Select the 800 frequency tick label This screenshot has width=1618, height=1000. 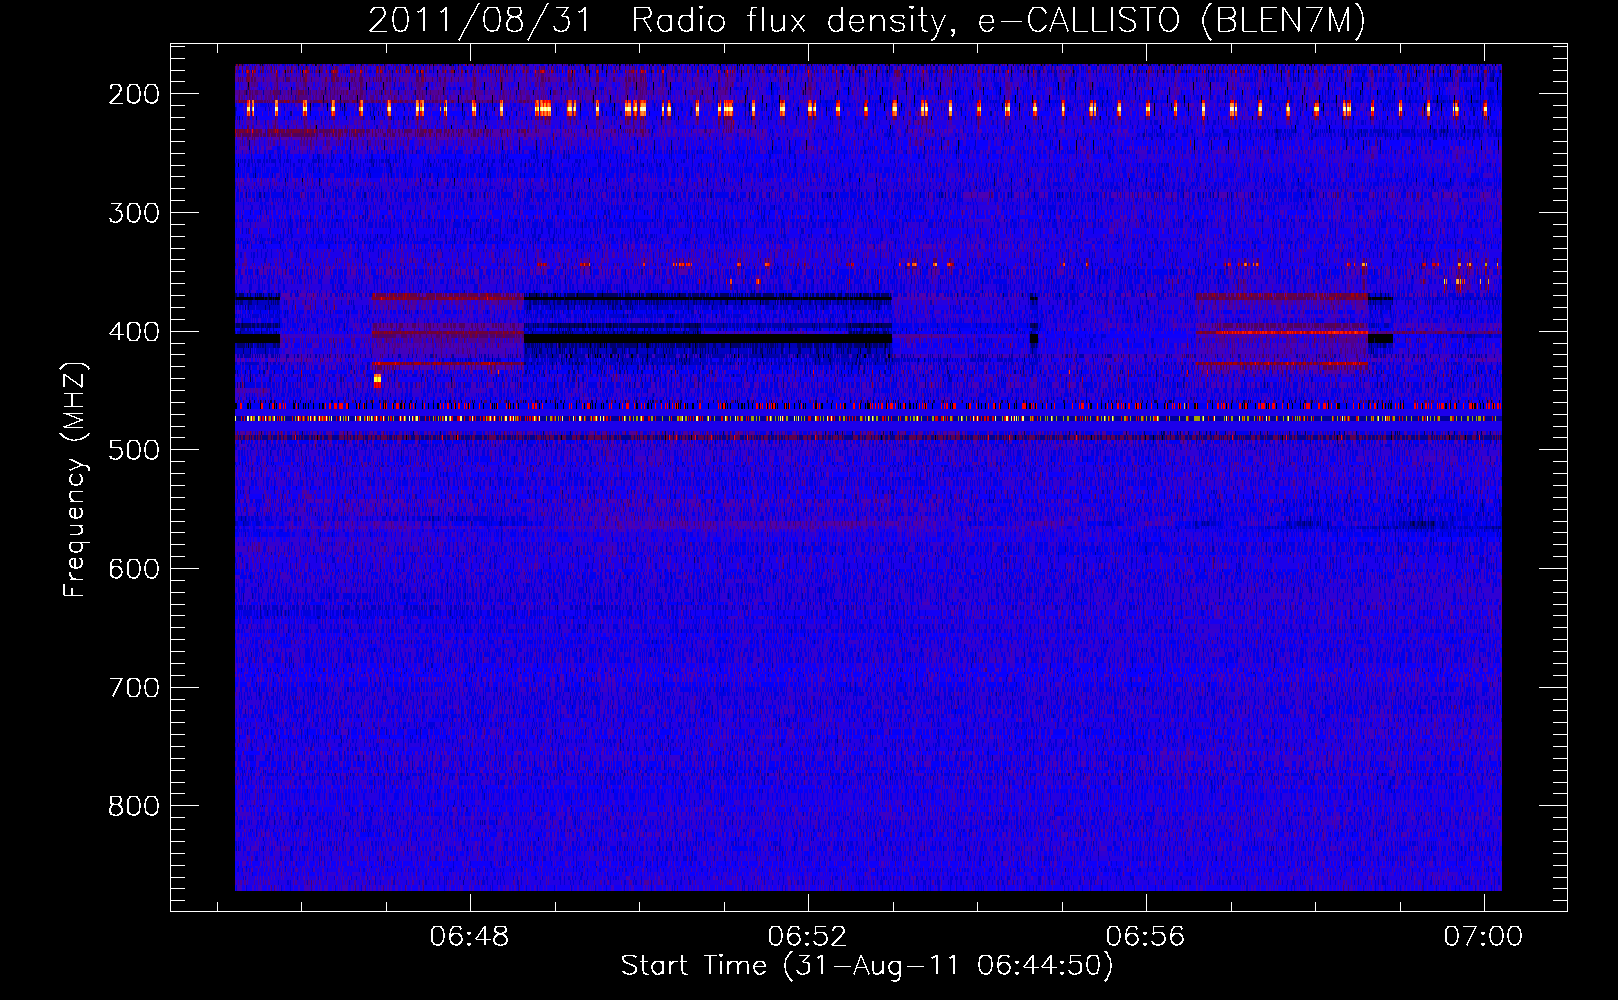134,806
